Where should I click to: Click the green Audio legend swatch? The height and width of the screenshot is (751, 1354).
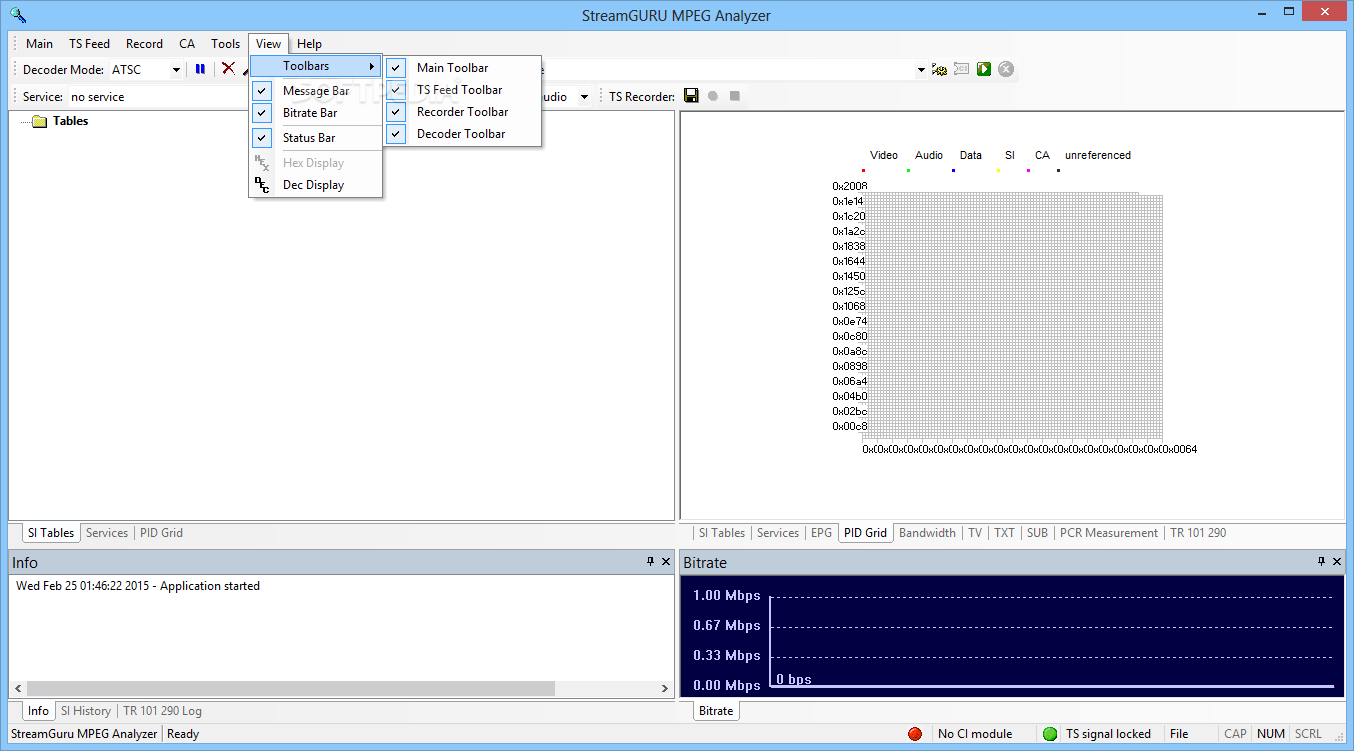[x=908, y=170]
